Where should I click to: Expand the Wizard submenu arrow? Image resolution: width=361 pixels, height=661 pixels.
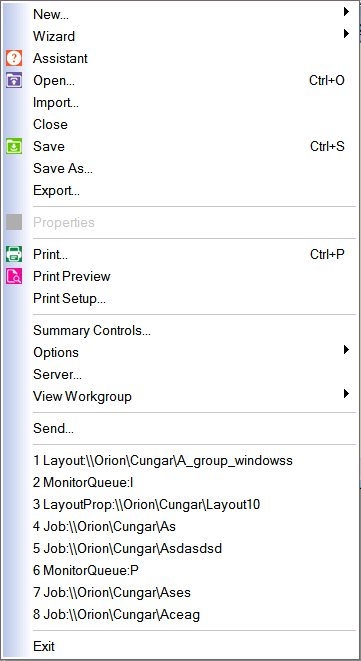pos(346,34)
